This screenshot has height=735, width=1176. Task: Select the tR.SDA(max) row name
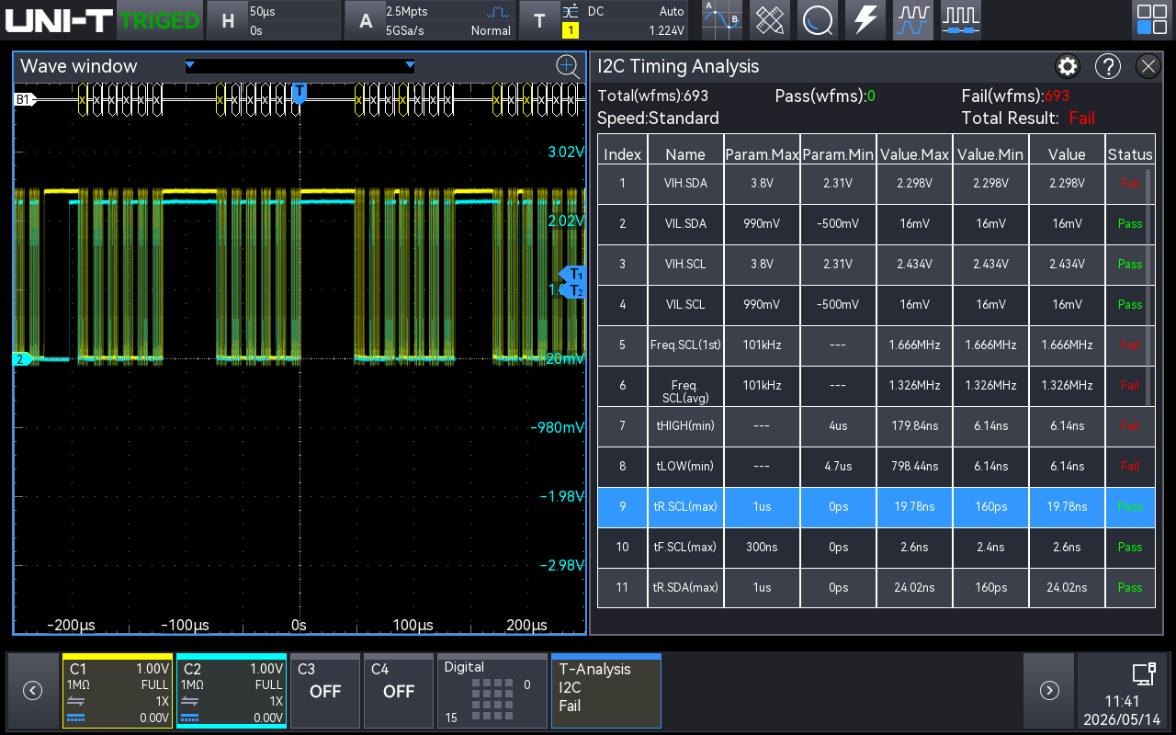(x=686, y=587)
